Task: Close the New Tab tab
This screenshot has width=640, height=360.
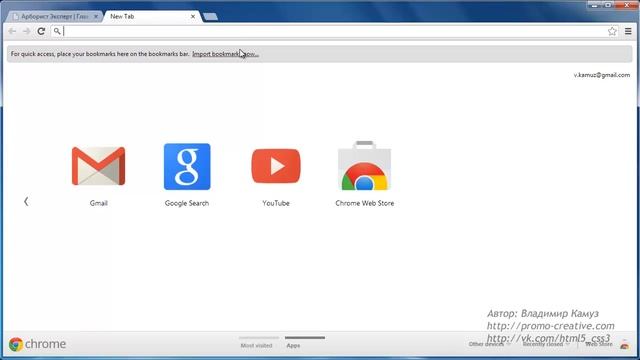Action: 193,16
